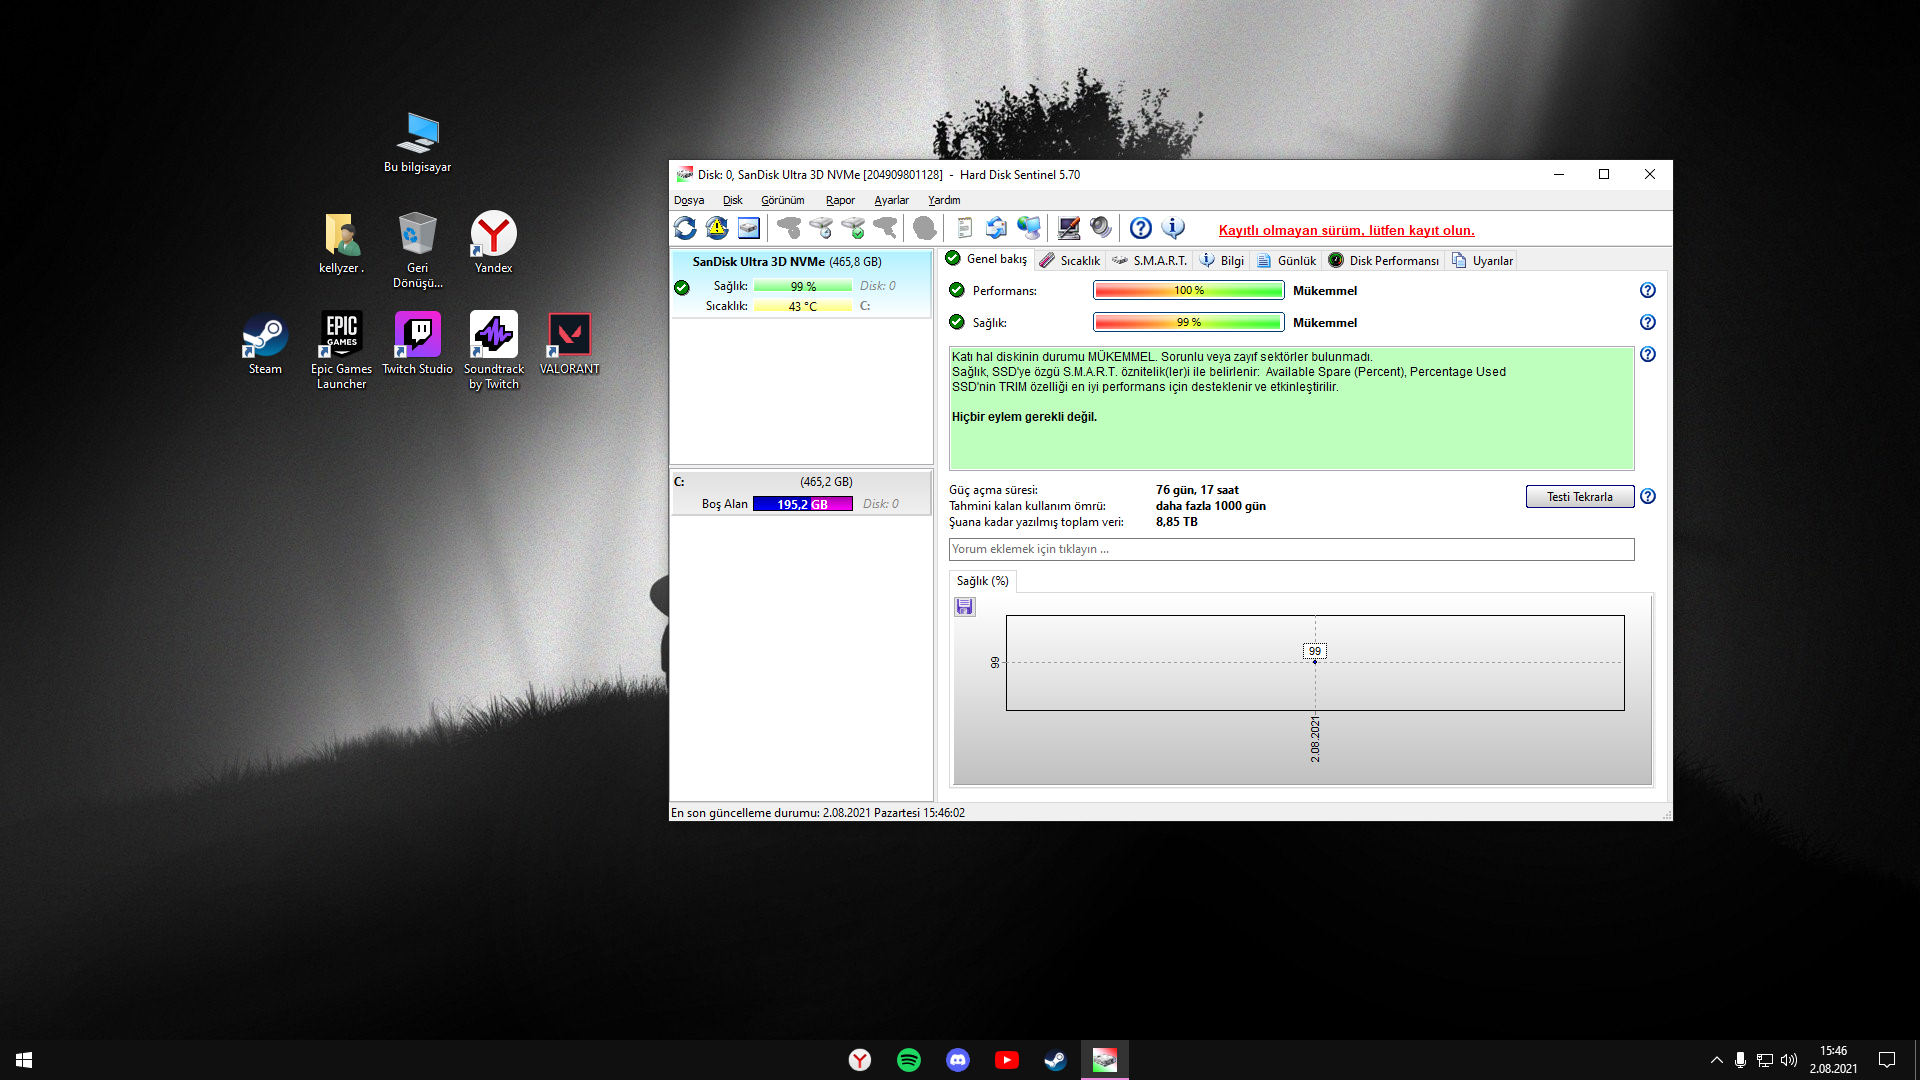Image resolution: width=1920 pixels, height=1080 pixels.
Task: Open Spotify from the taskbar
Action: coord(909,1060)
